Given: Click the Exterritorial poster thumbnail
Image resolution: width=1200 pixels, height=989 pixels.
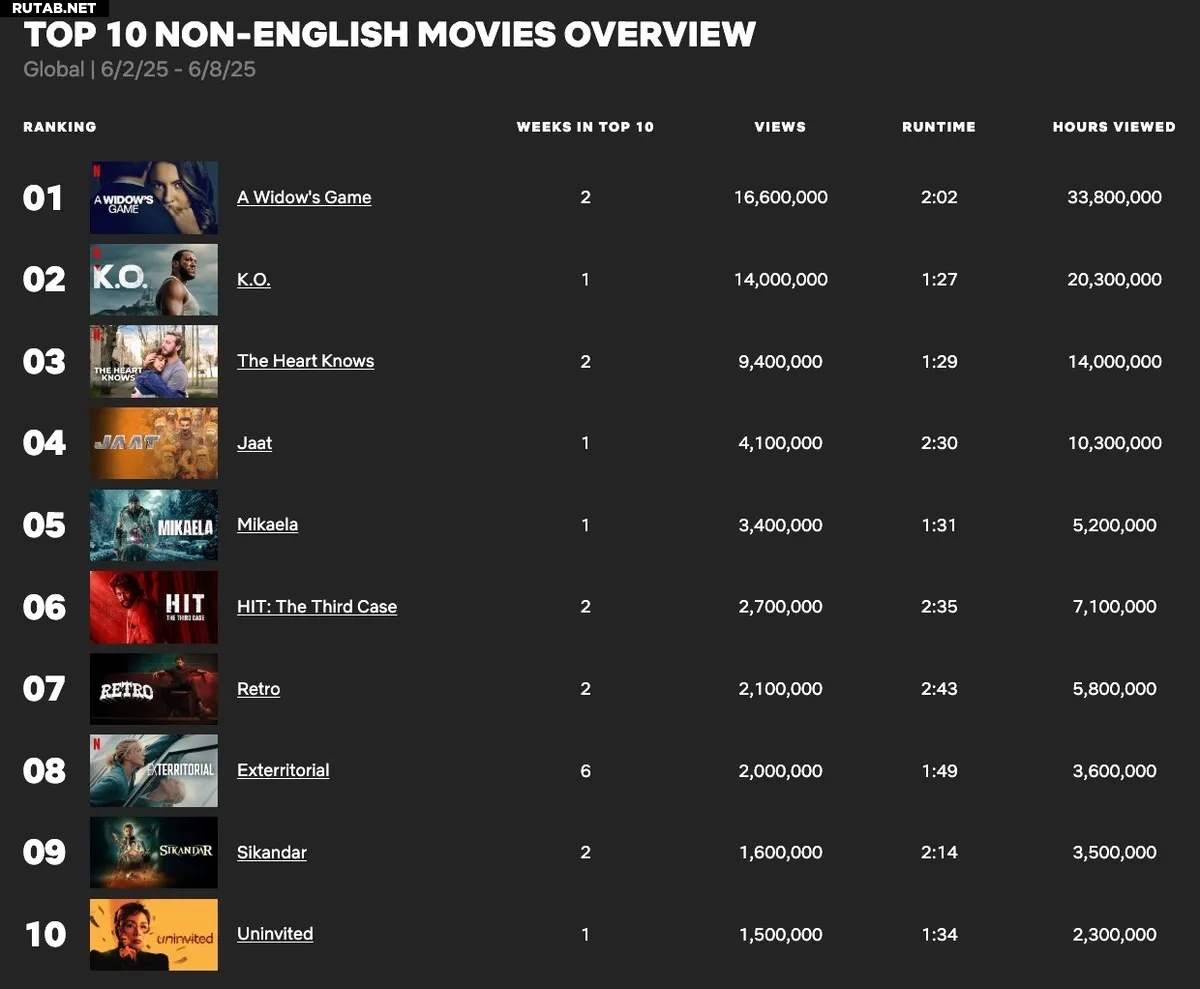Looking at the screenshot, I should point(154,771).
